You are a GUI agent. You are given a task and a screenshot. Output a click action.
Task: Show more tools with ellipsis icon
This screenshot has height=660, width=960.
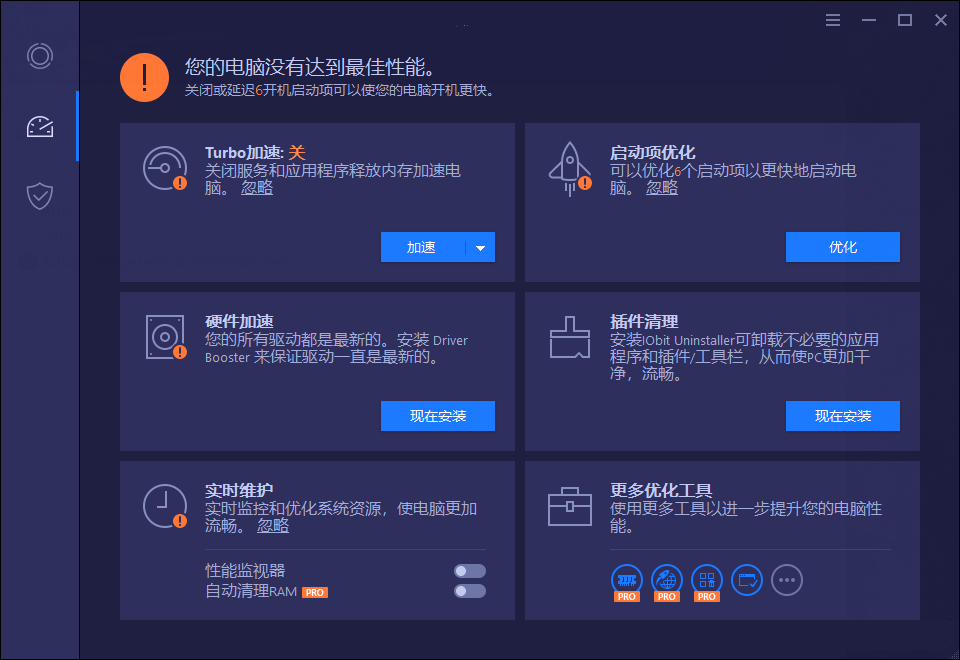tap(787, 580)
